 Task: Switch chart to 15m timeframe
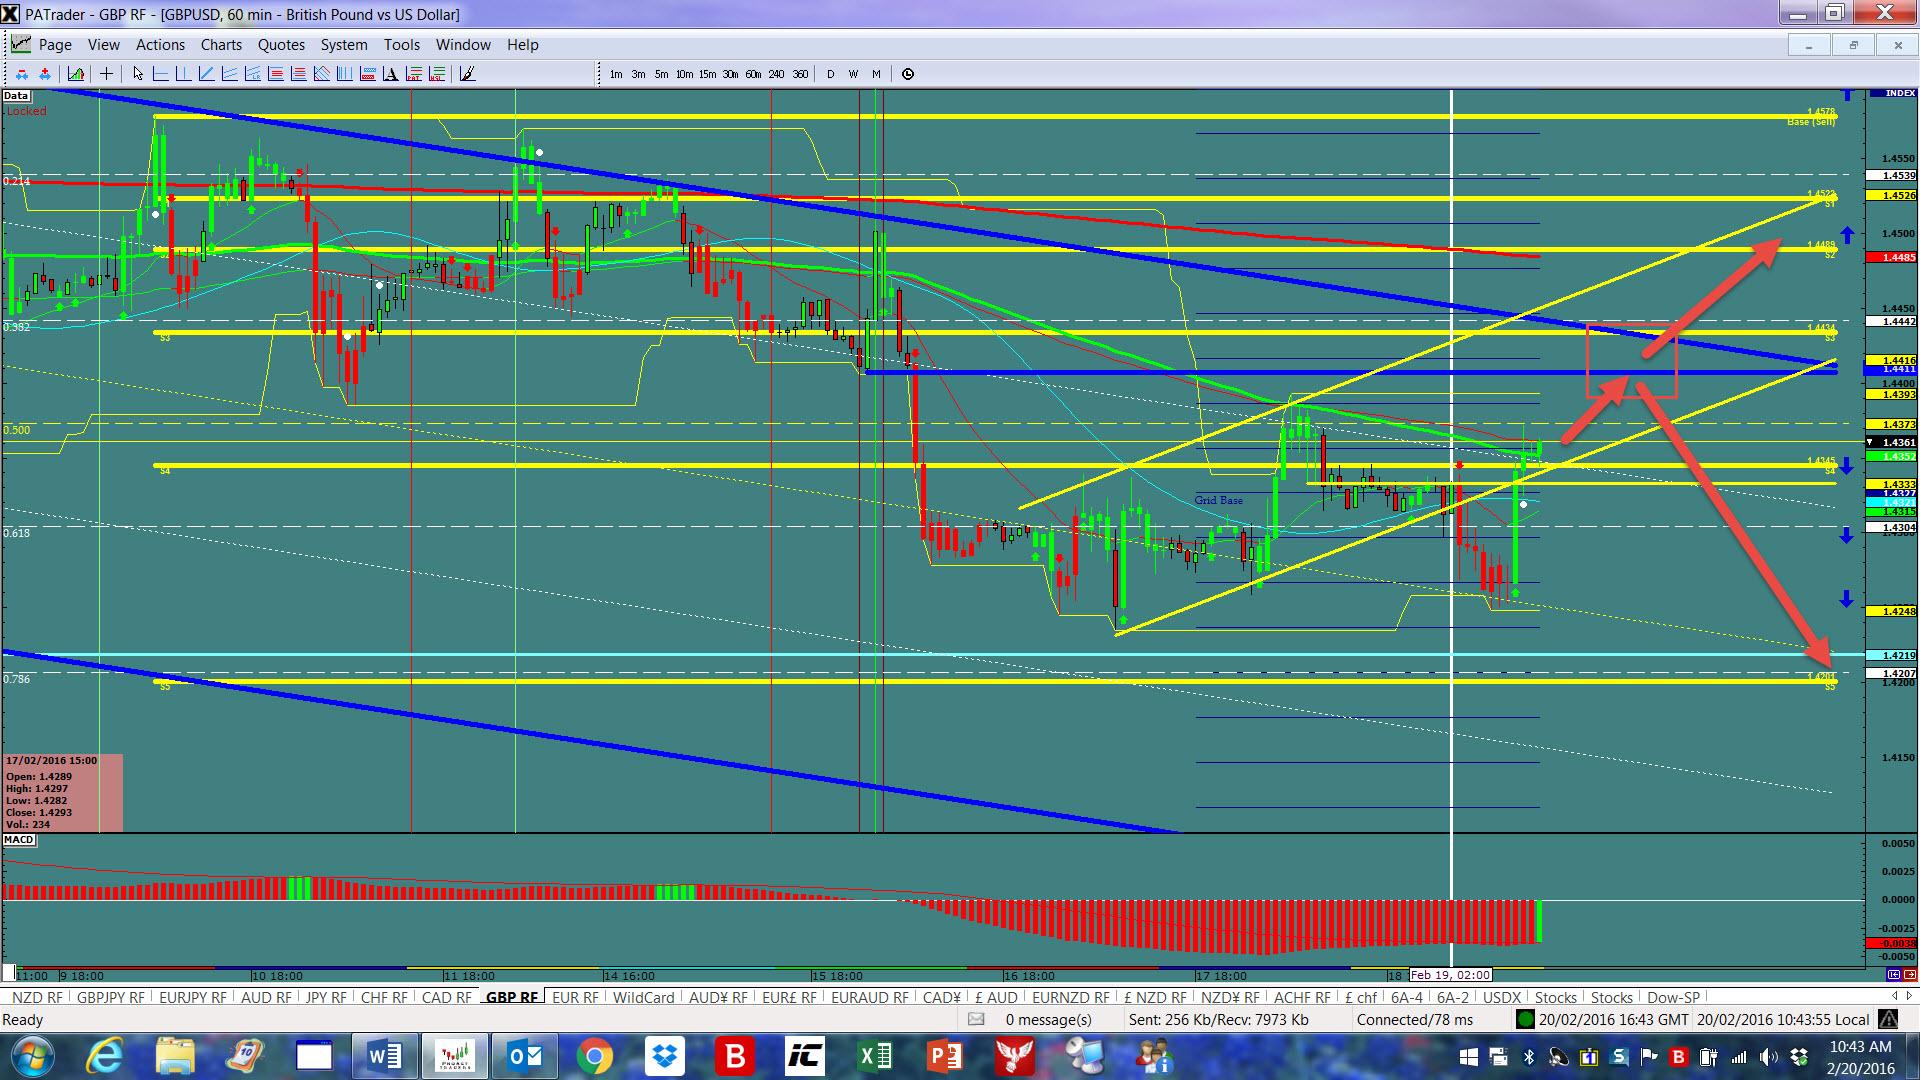(707, 74)
